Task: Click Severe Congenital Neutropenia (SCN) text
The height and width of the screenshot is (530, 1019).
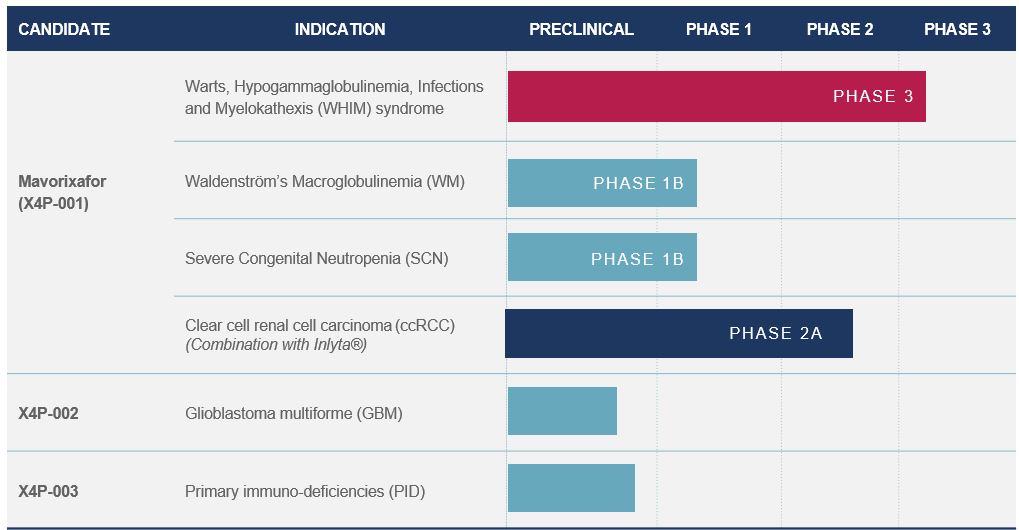Action: tap(316, 258)
